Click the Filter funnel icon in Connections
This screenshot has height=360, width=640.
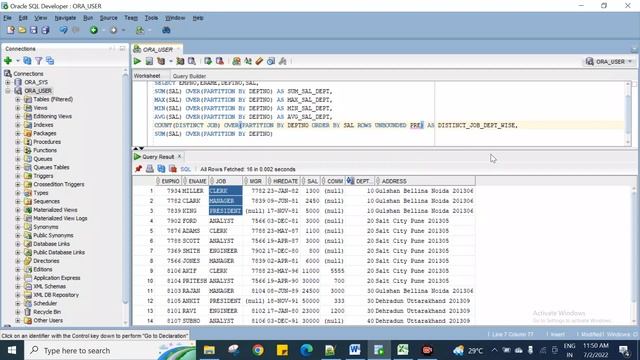point(38,61)
